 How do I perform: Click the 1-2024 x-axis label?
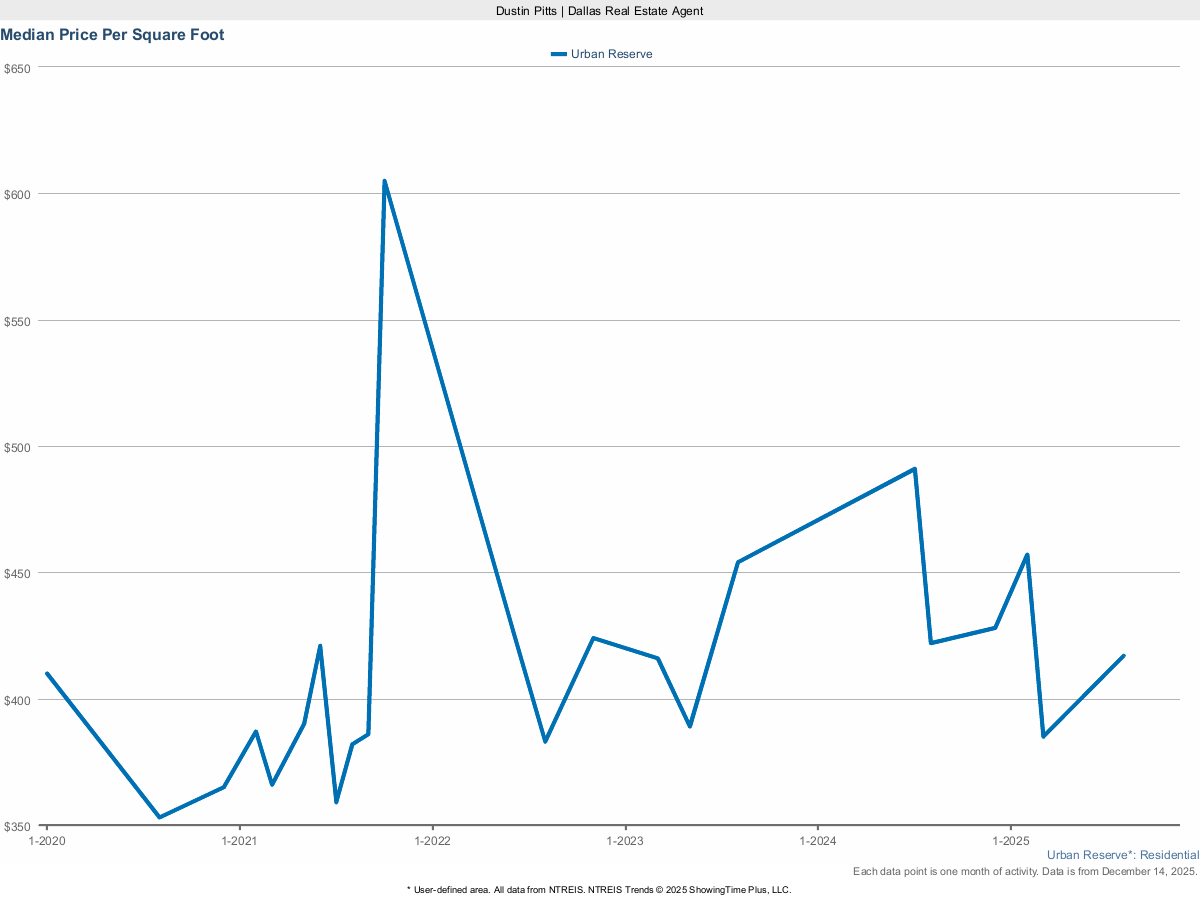tap(818, 841)
